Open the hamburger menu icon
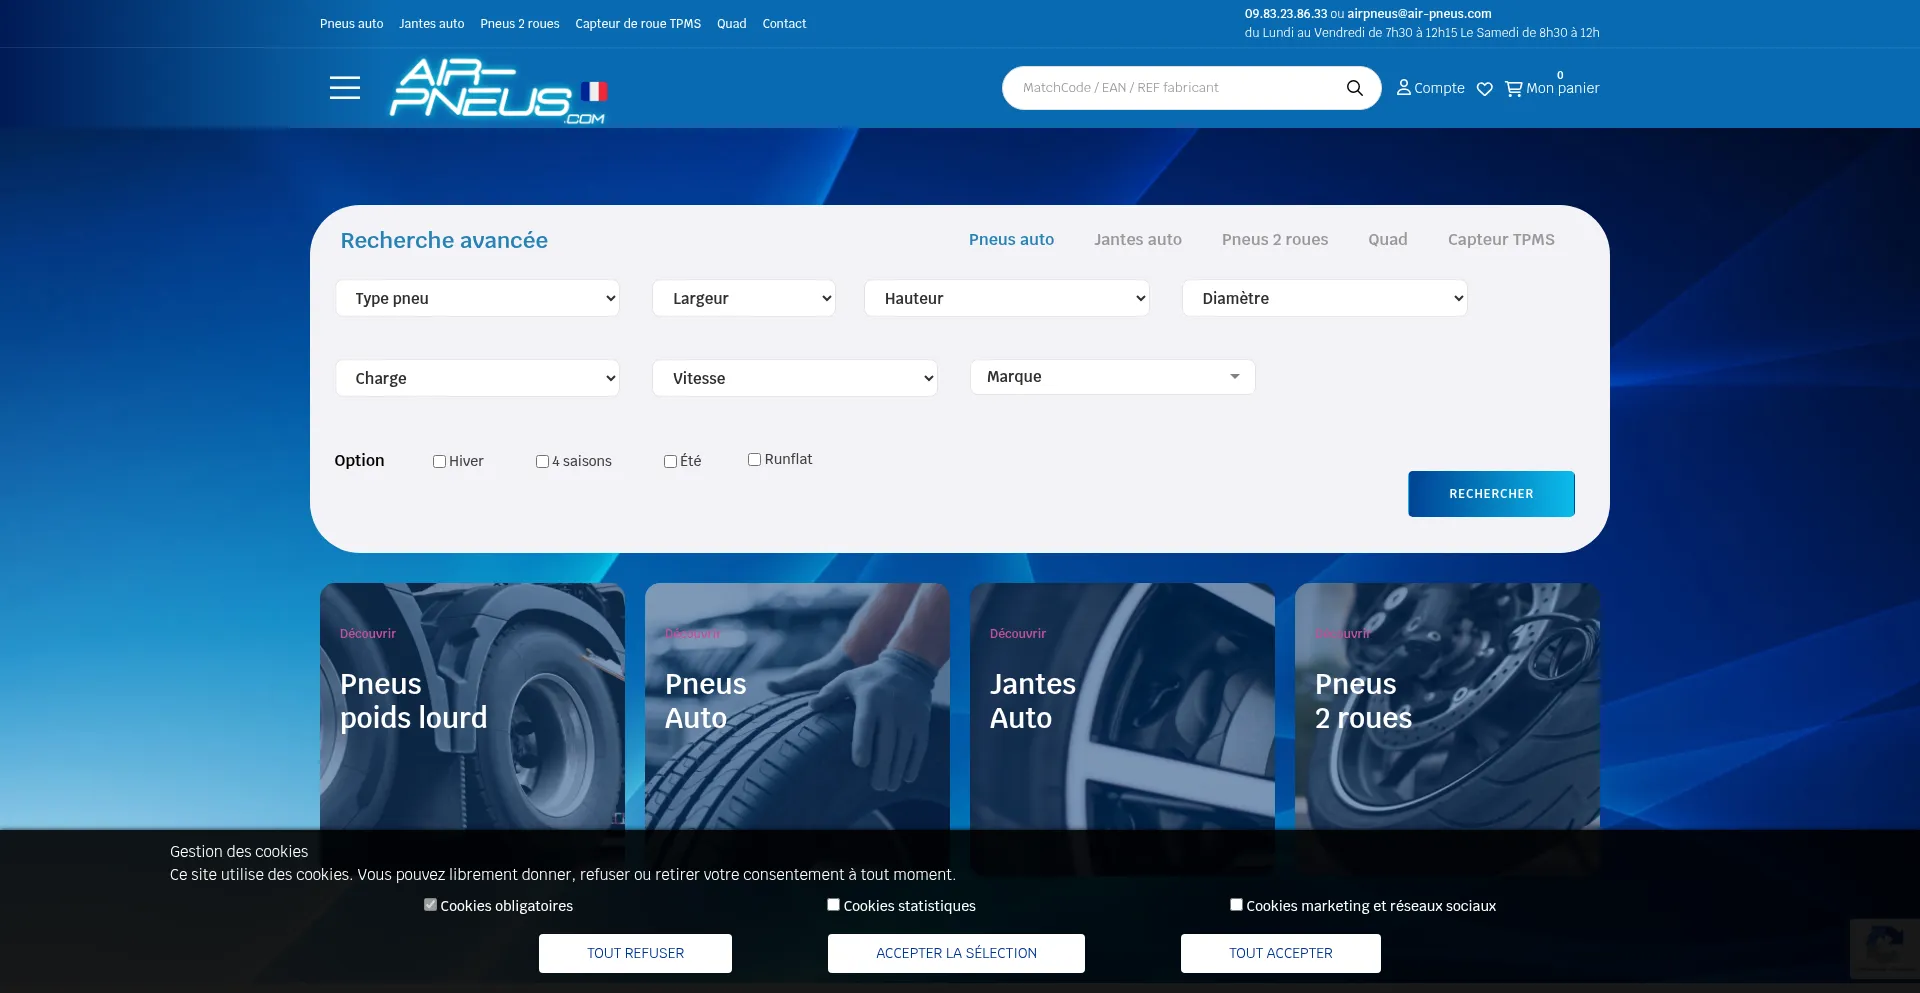1920x993 pixels. [x=344, y=88]
